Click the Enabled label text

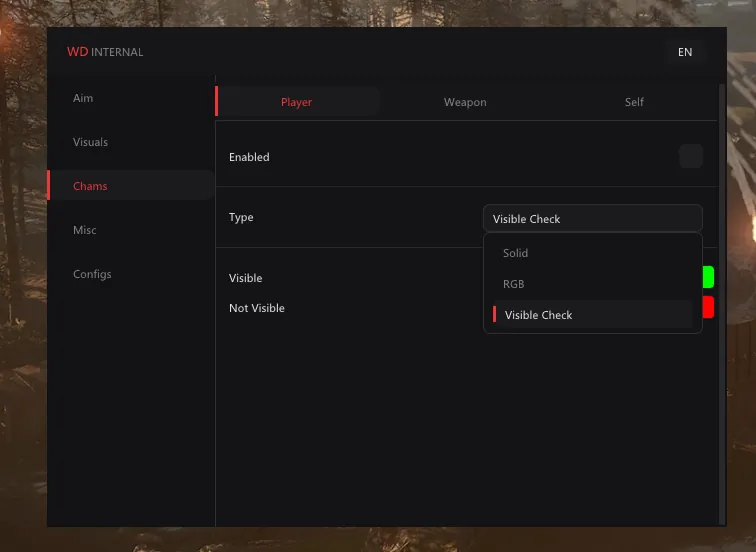point(249,157)
